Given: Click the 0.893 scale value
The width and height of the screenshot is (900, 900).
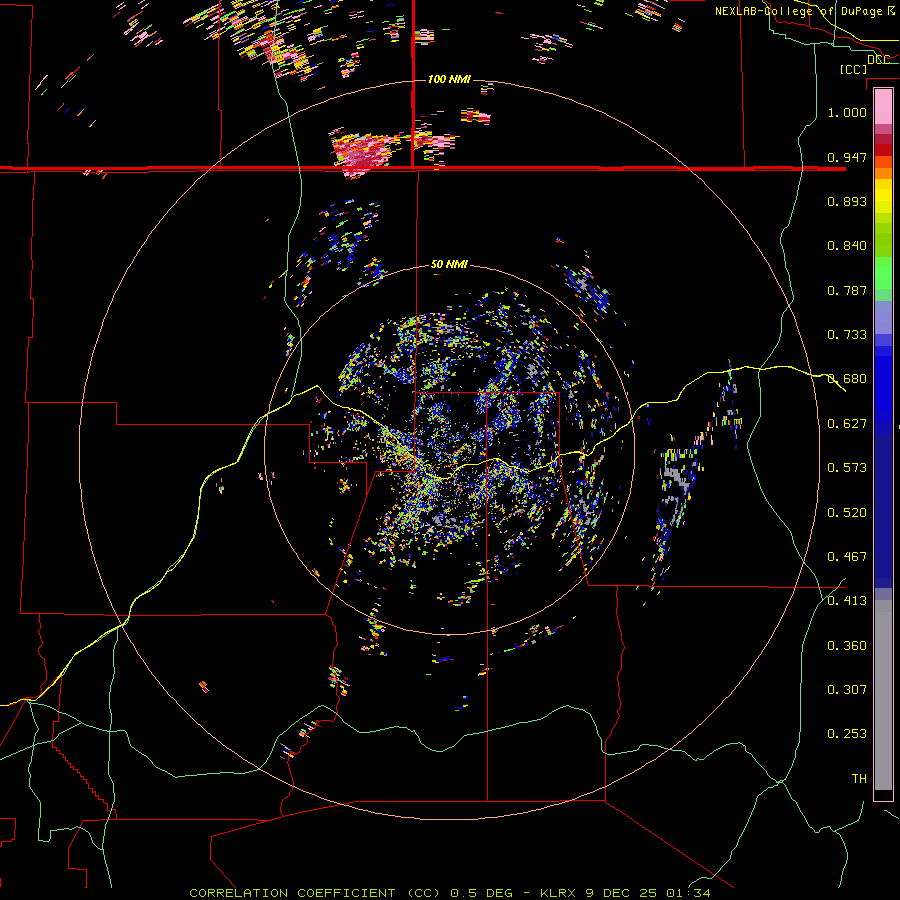Looking at the screenshot, I should 847,201.
